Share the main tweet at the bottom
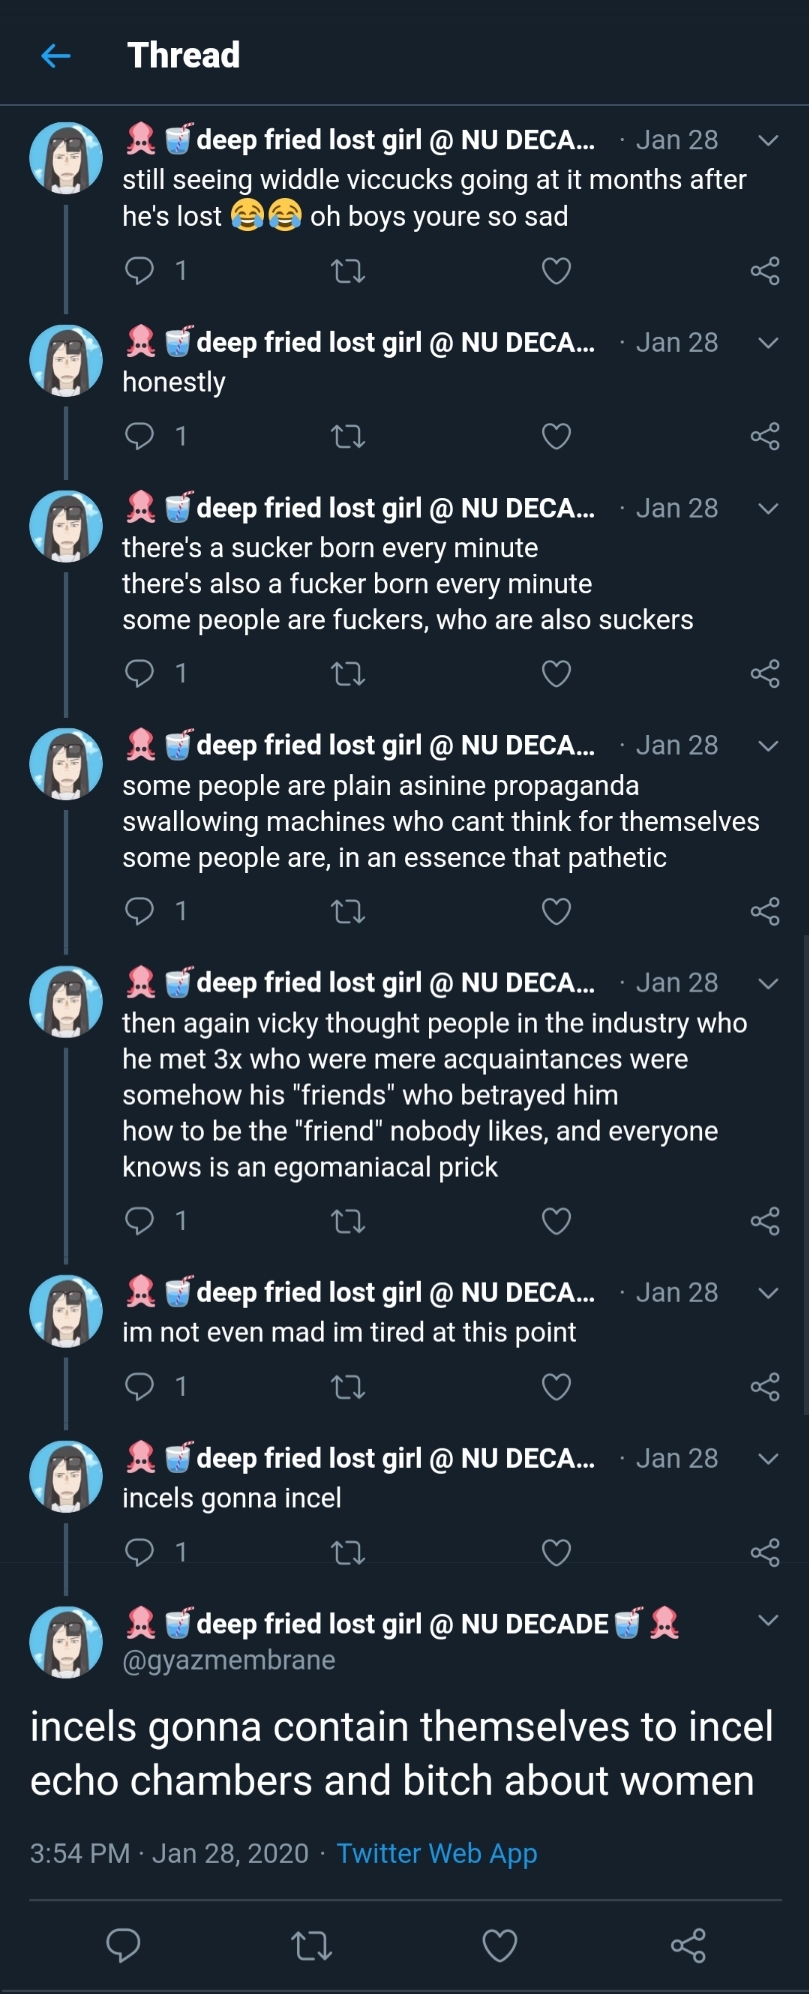 688,1945
